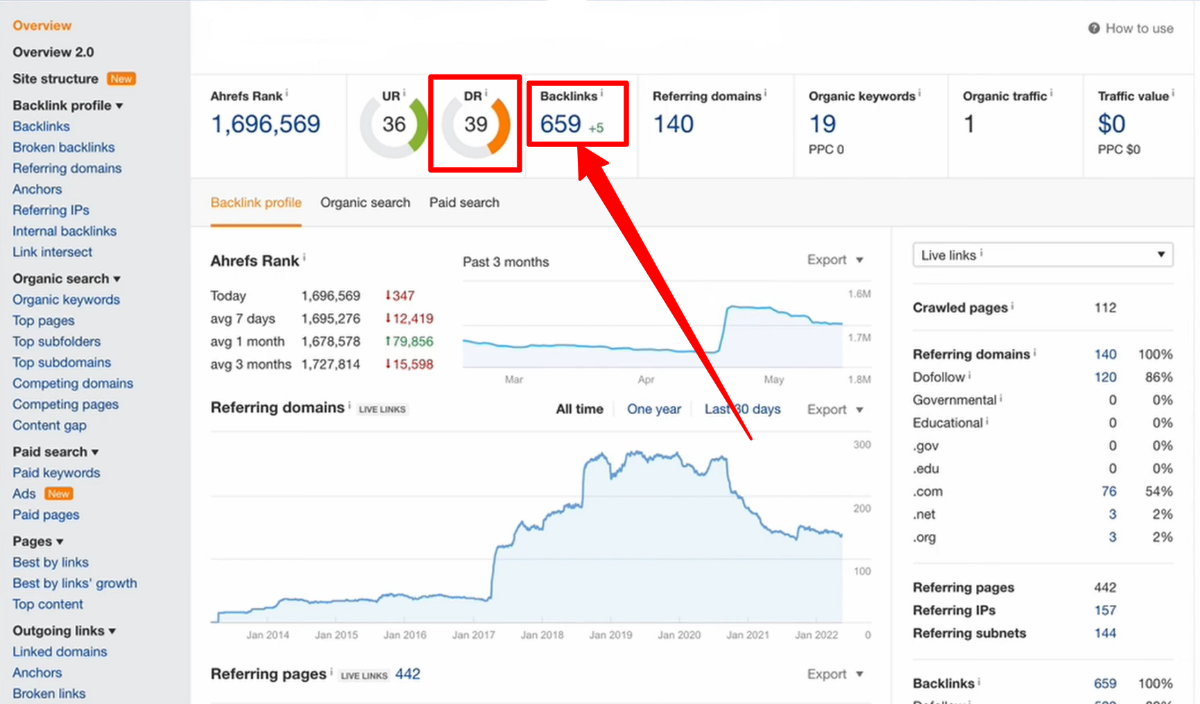Image resolution: width=1200 pixels, height=704 pixels.
Task: Click the LIVE LINKS badge beside Referring domains
Action: click(383, 410)
